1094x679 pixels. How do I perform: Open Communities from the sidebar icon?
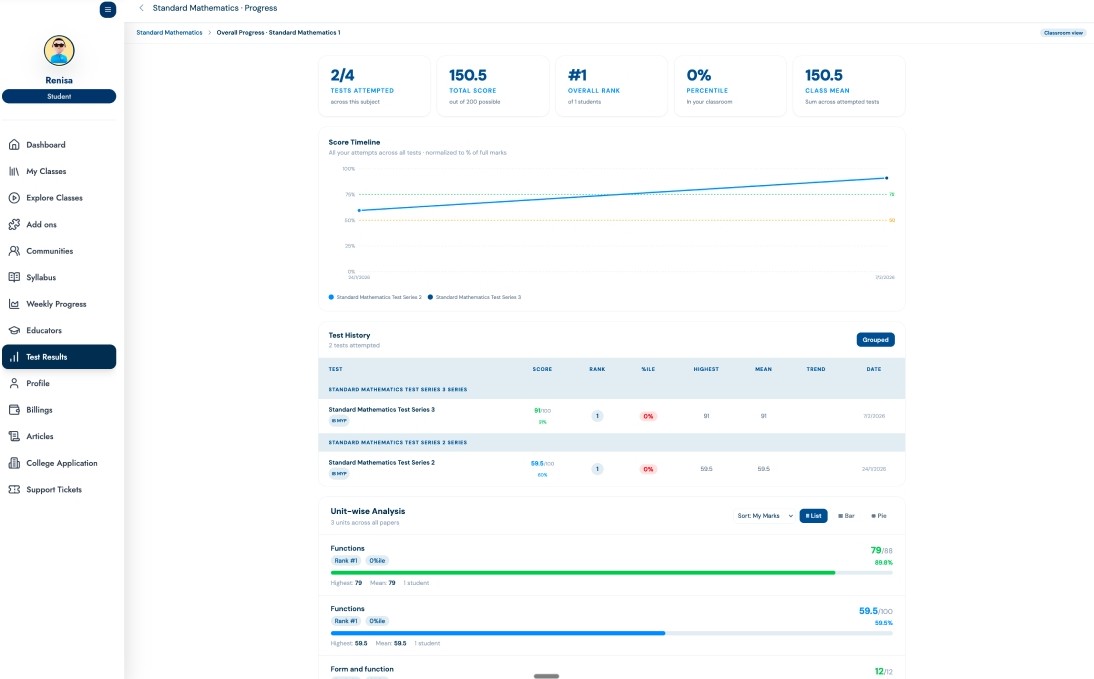[14, 251]
